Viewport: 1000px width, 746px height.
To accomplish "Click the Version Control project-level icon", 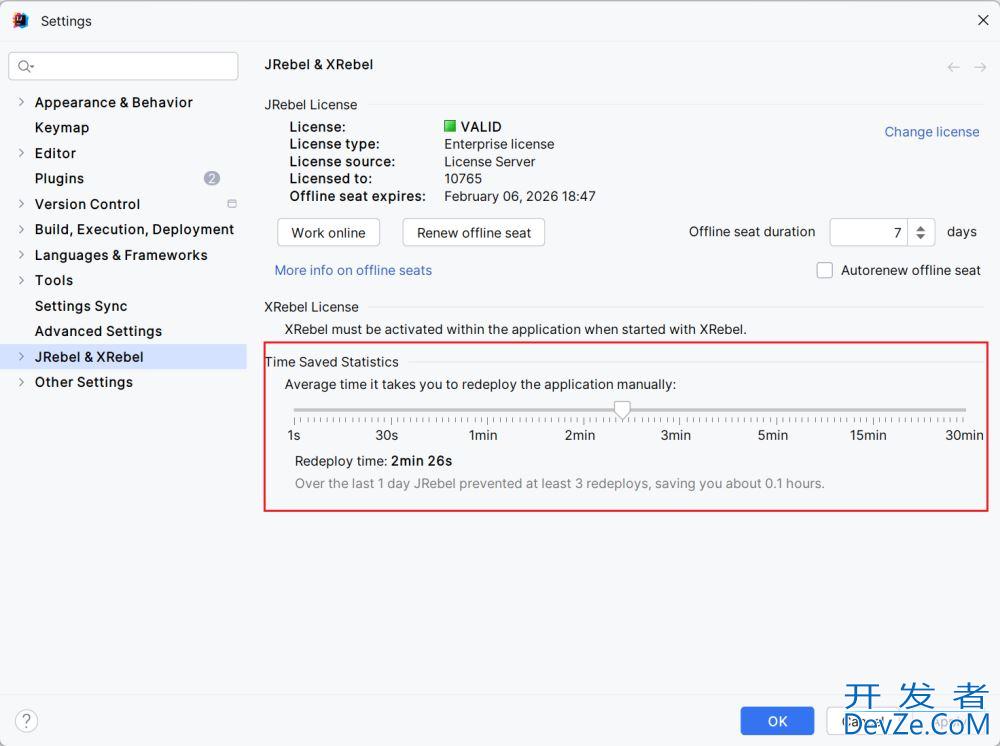I will tap(232, 203).
